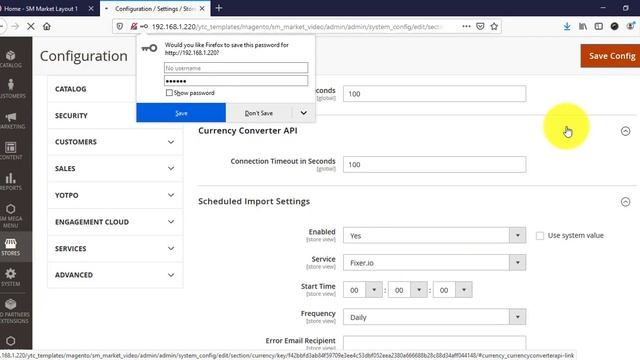Expand the Yotpo configuration section
640x360 pixels.
[x=115, y=195]
